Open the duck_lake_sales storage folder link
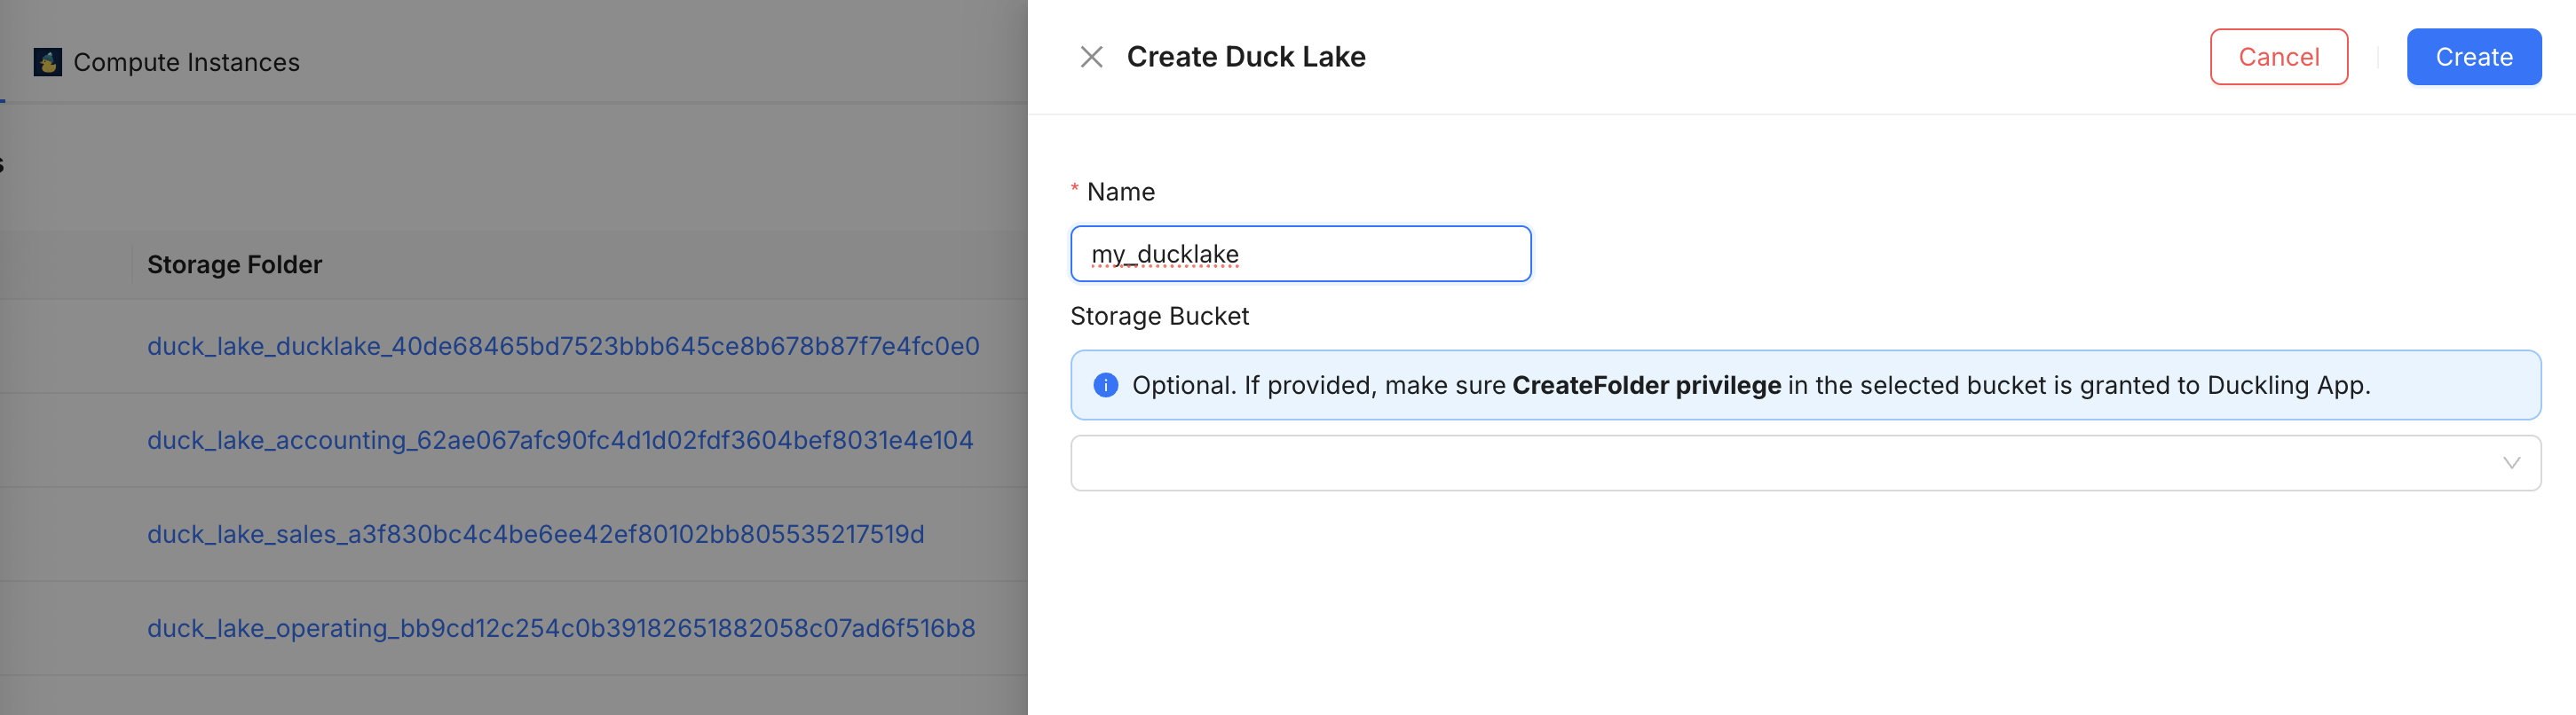Screen dimensions: 2576x715 535,534
